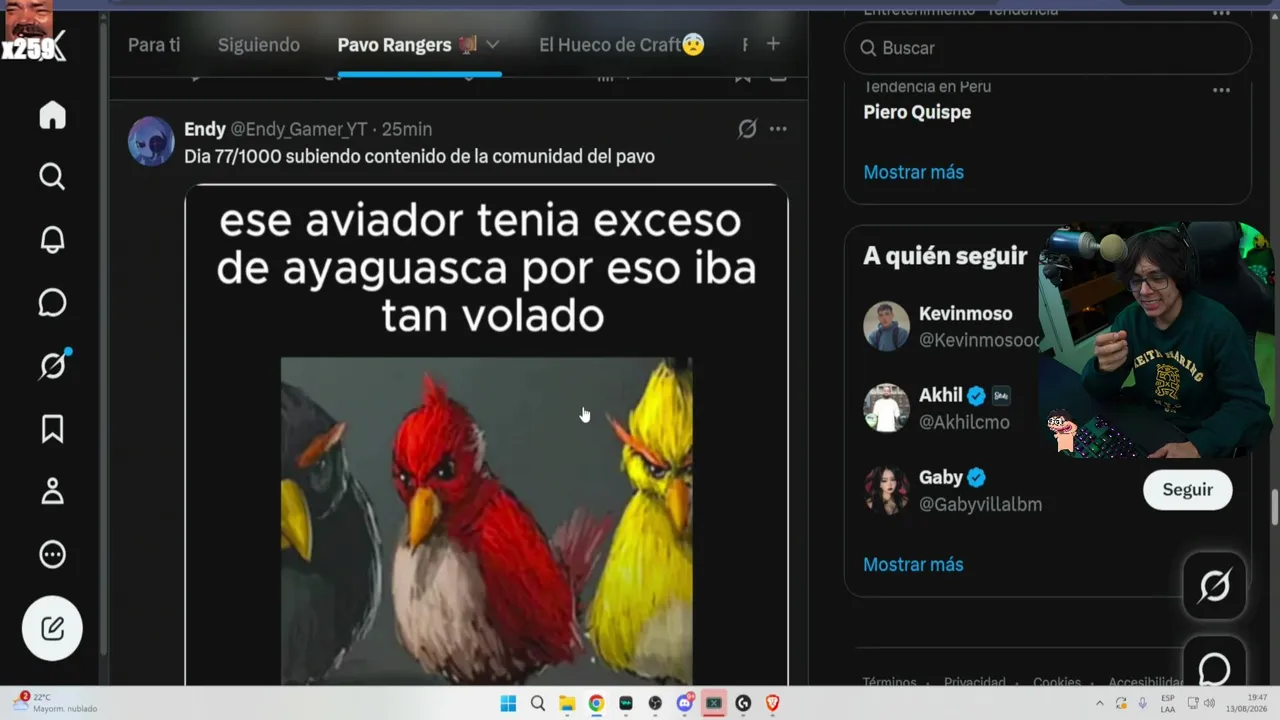Open Endy's profile name link
The image size is (1280, 720).
[x=205, y=129]
